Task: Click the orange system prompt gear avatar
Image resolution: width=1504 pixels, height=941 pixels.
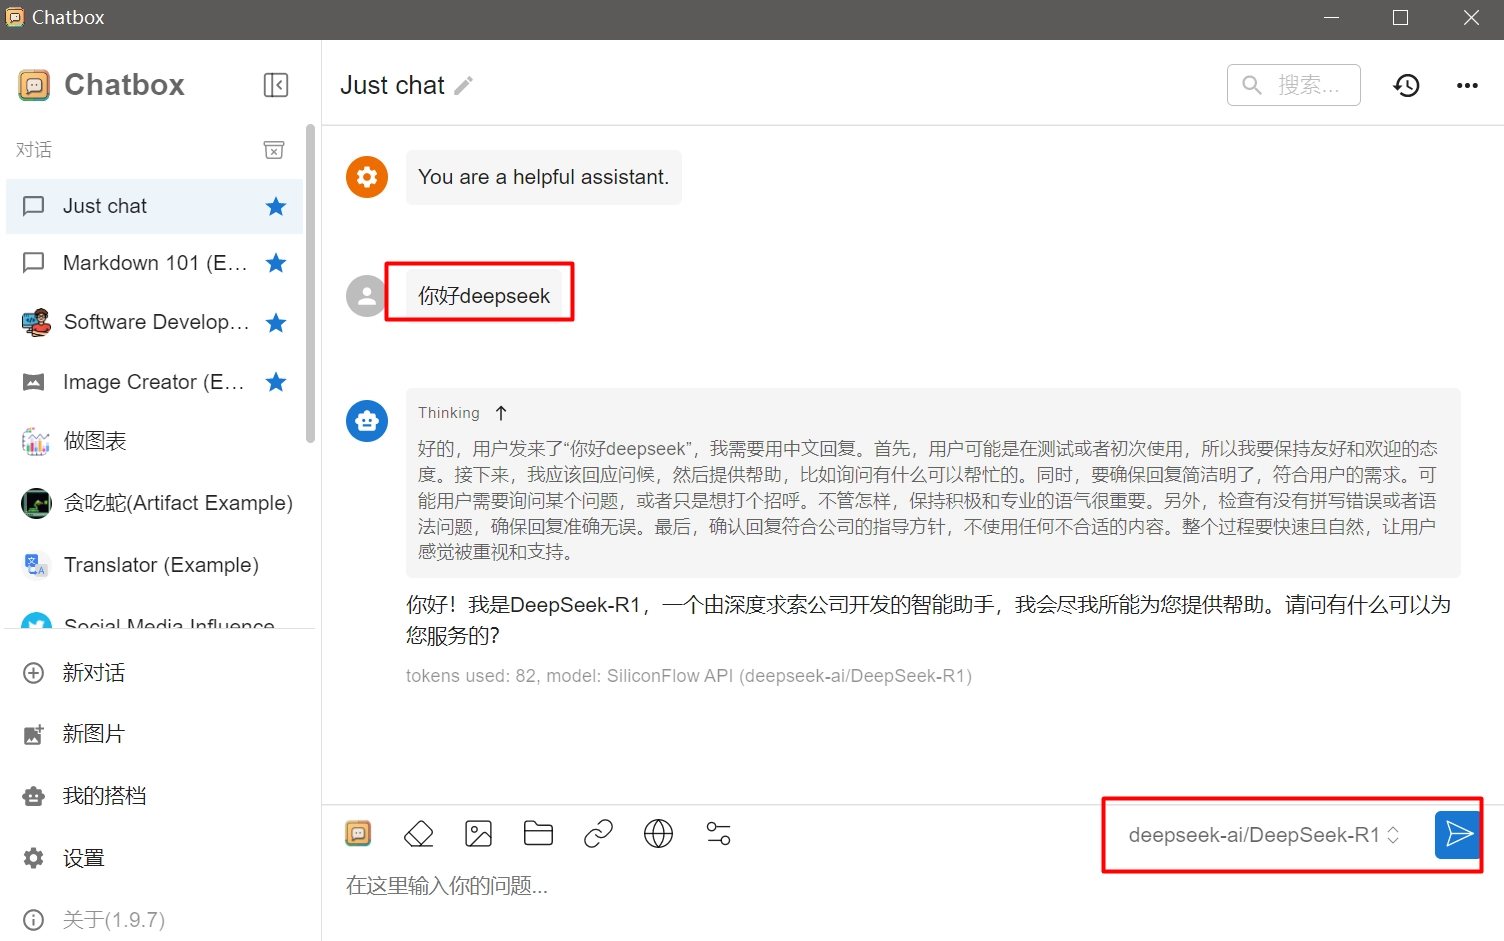Action: [x=367, y=177]
